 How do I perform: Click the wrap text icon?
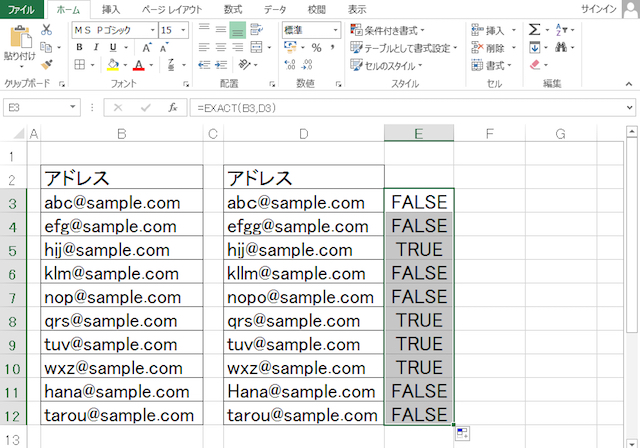256,29
